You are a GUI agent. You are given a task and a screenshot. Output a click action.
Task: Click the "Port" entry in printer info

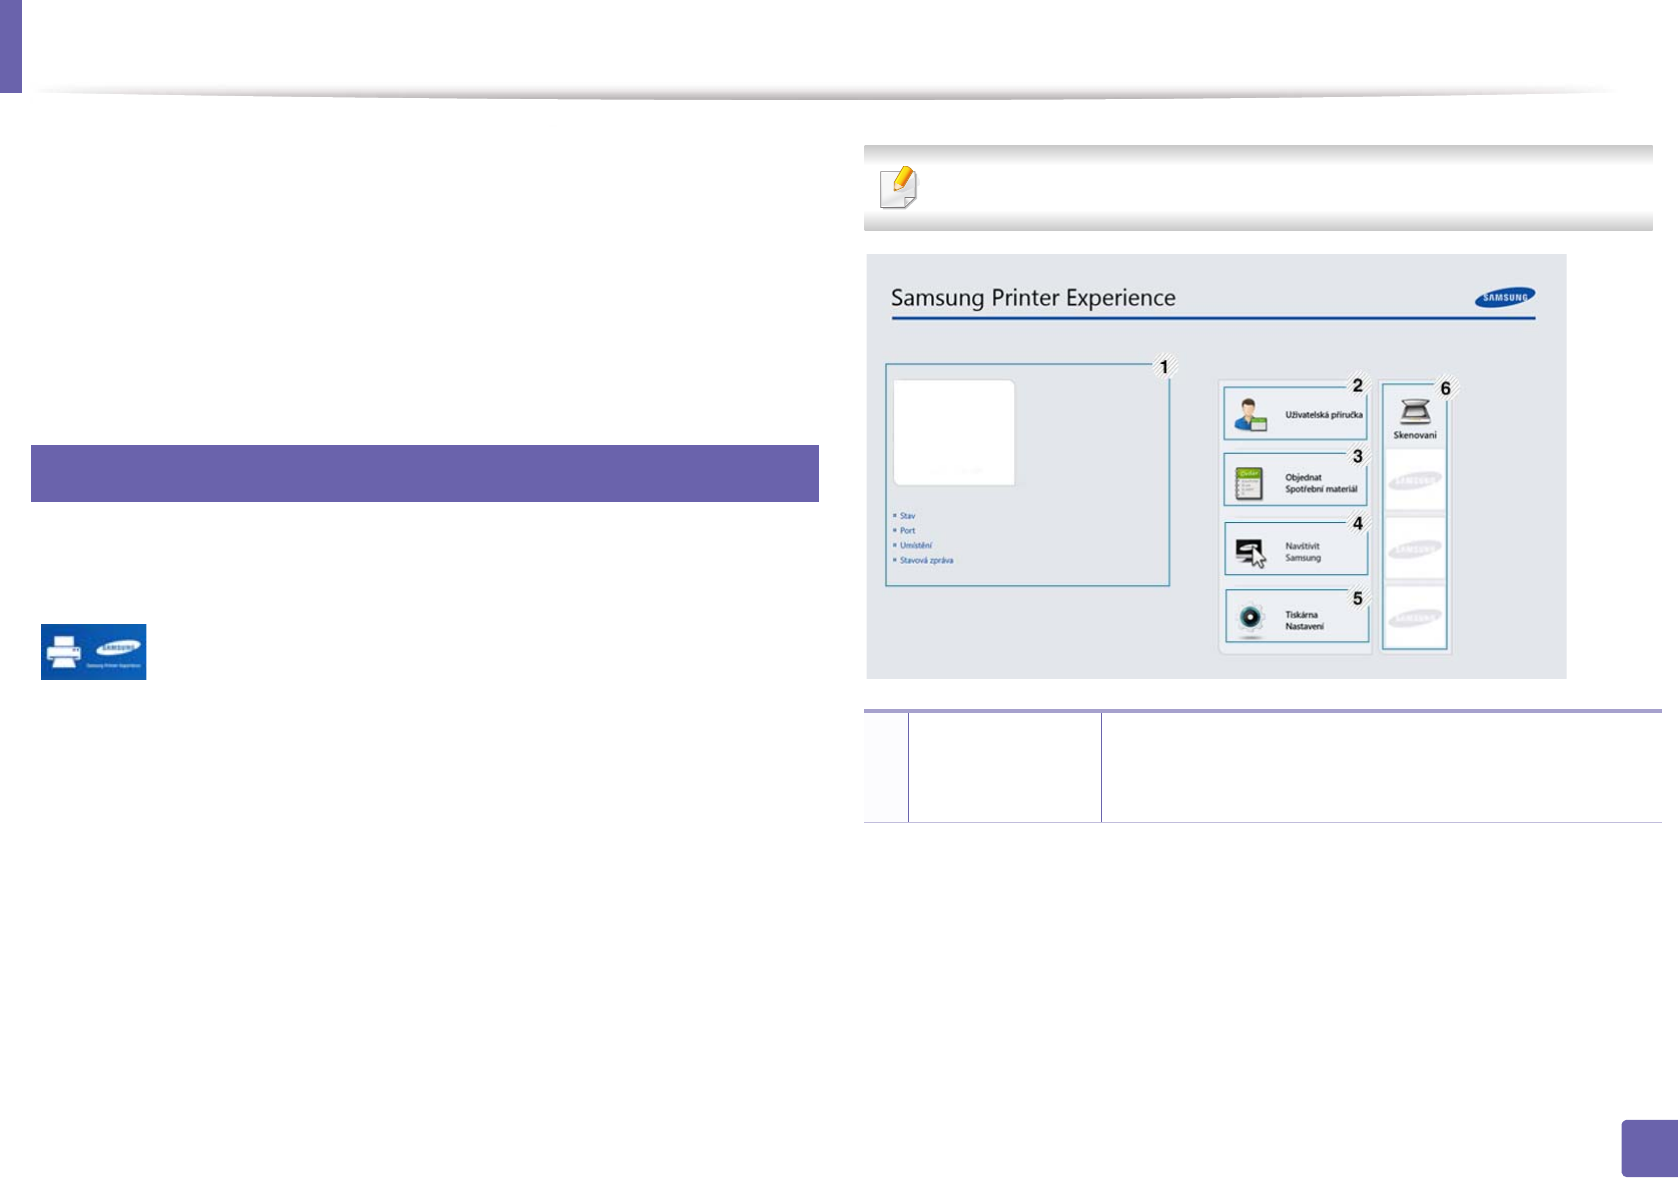click(x=907, y=531)
